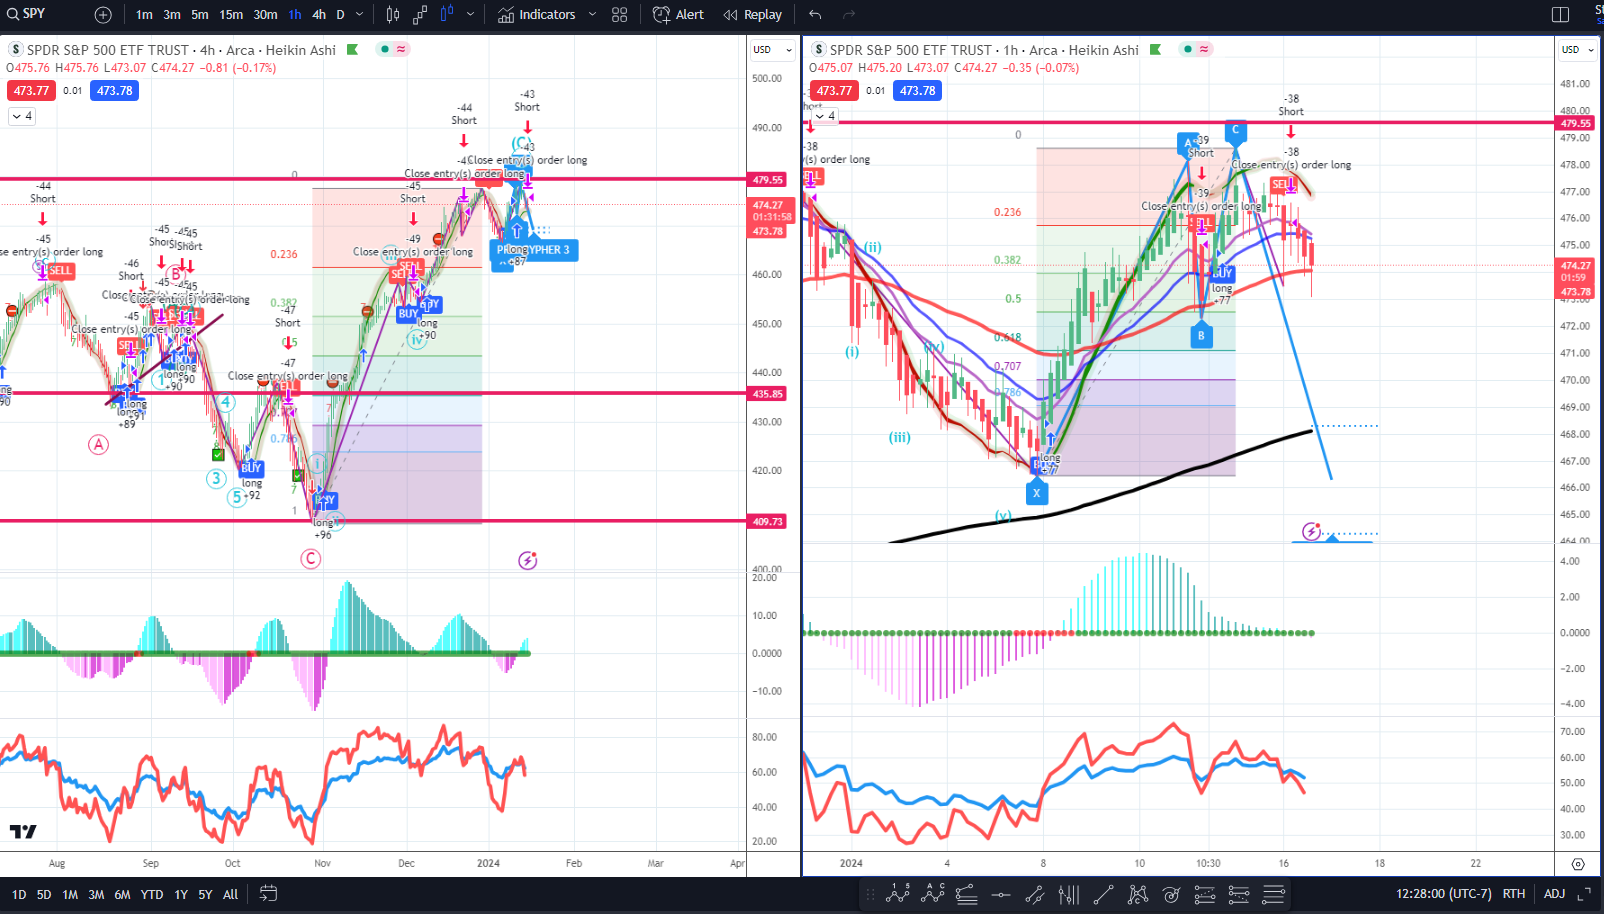Expand the time interval dropdown arrow
Image resolution: width=1604 pixels, height=914 pixels.
360,14
